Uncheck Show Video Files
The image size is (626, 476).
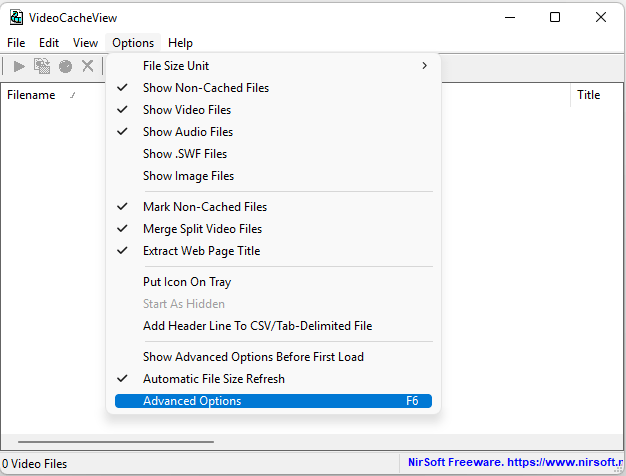273,110
